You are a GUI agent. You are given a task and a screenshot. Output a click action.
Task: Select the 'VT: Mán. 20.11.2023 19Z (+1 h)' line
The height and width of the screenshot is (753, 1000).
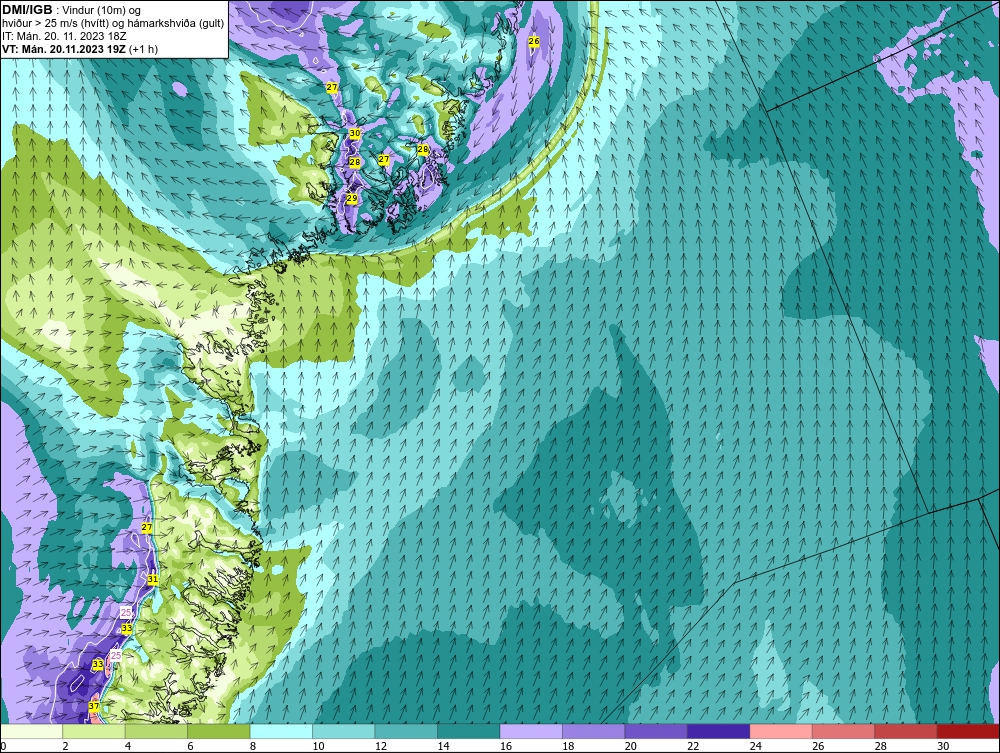point(80,49)
